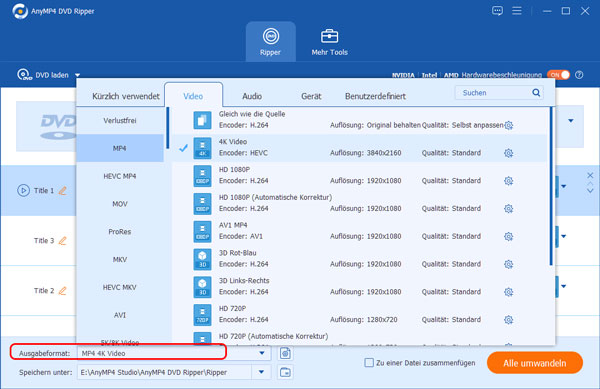Remove Title 1 with the X icon

tap(590, 175)
